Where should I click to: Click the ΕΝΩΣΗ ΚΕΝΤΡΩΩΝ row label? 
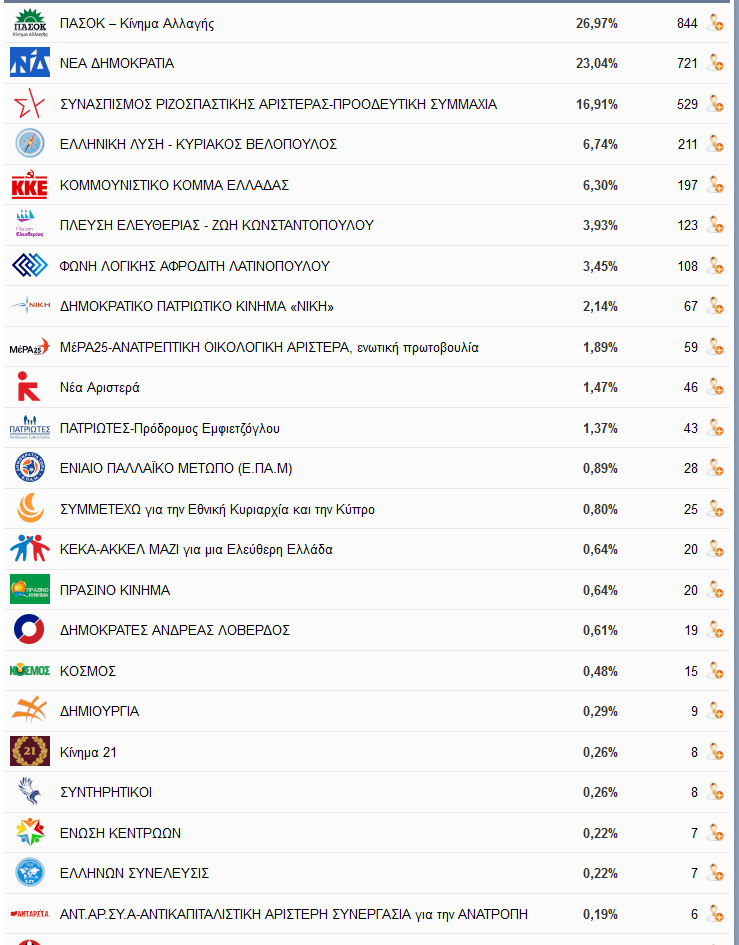121,834
